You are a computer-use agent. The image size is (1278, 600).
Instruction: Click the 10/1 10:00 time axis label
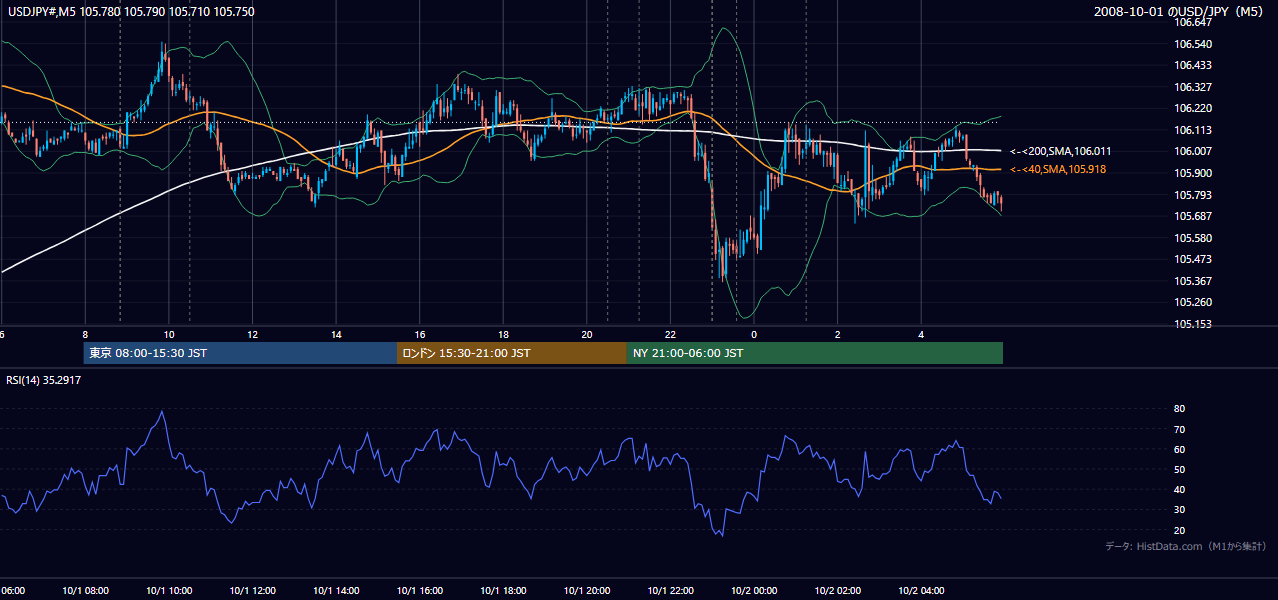169,590
